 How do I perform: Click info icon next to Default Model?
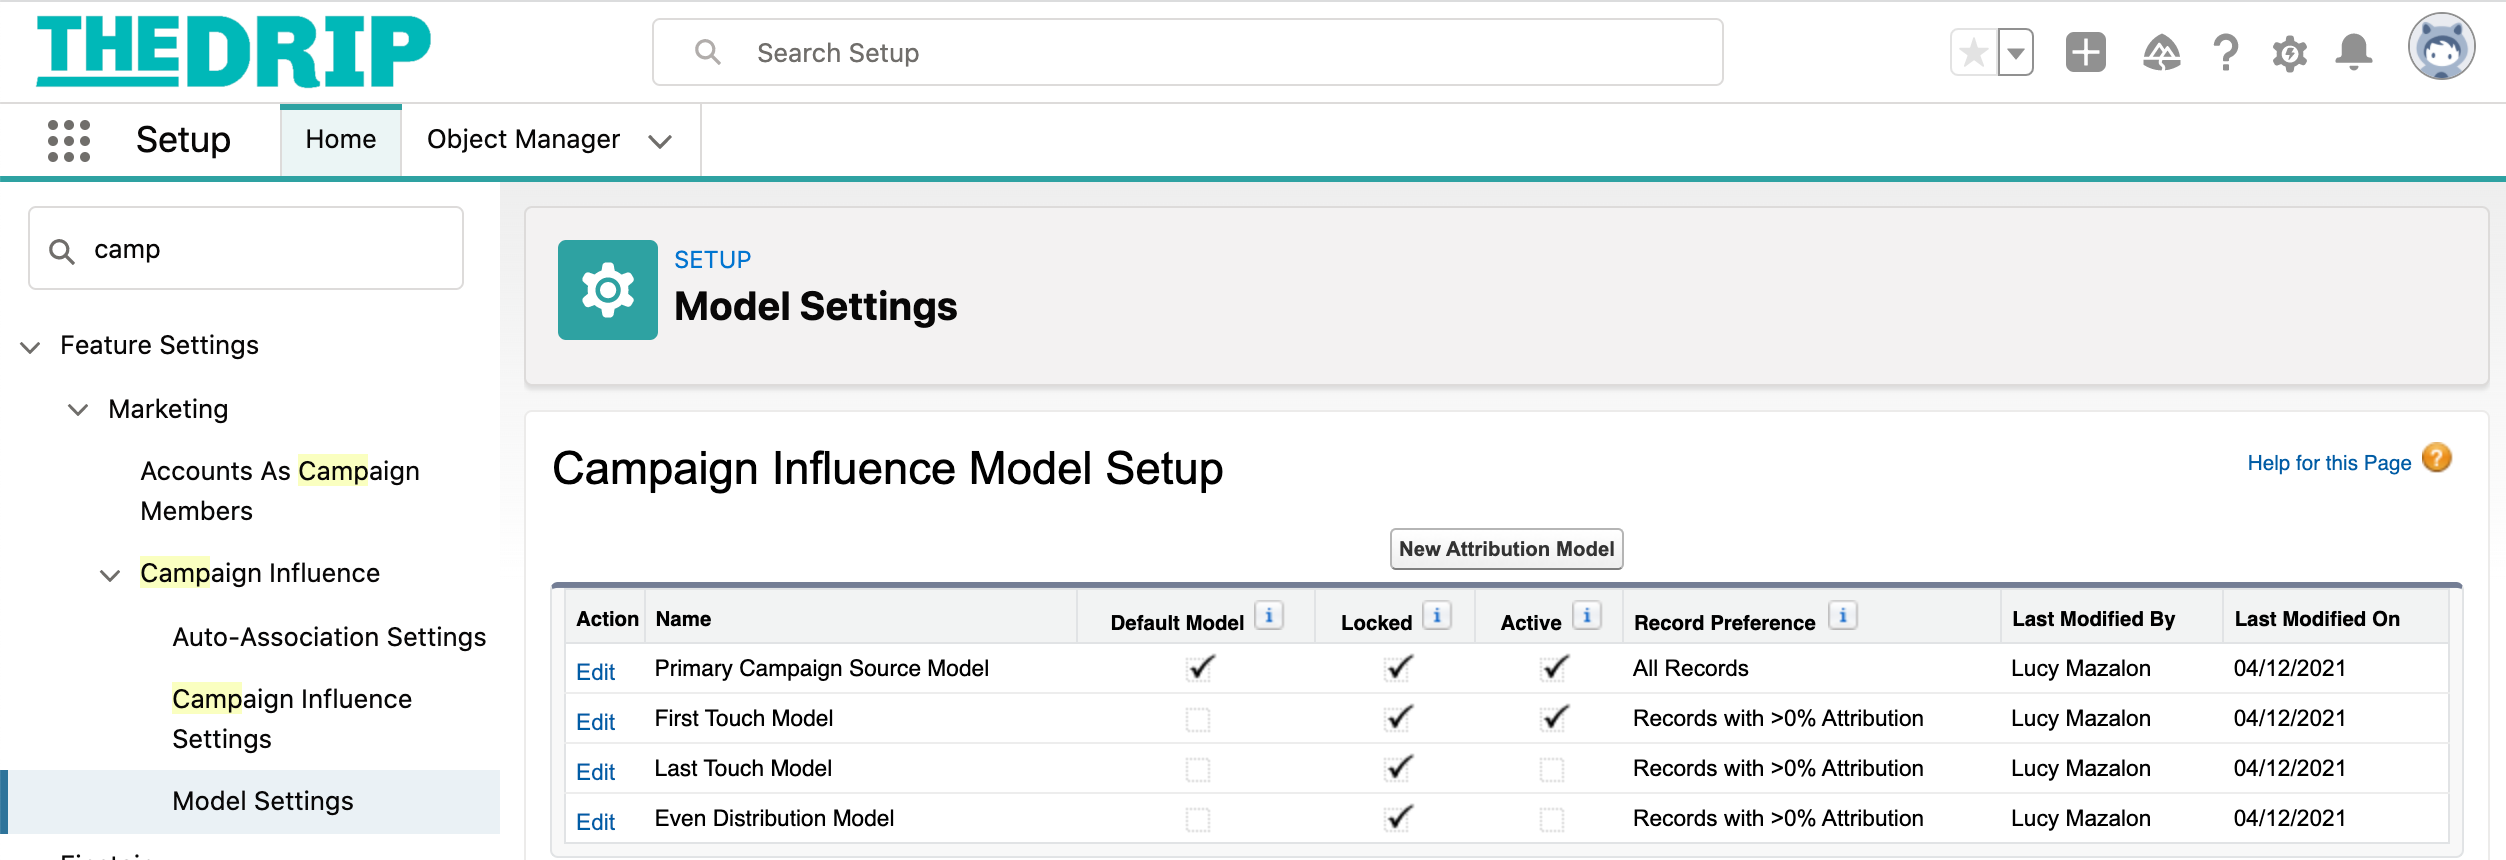click(x=1269, y=616)
